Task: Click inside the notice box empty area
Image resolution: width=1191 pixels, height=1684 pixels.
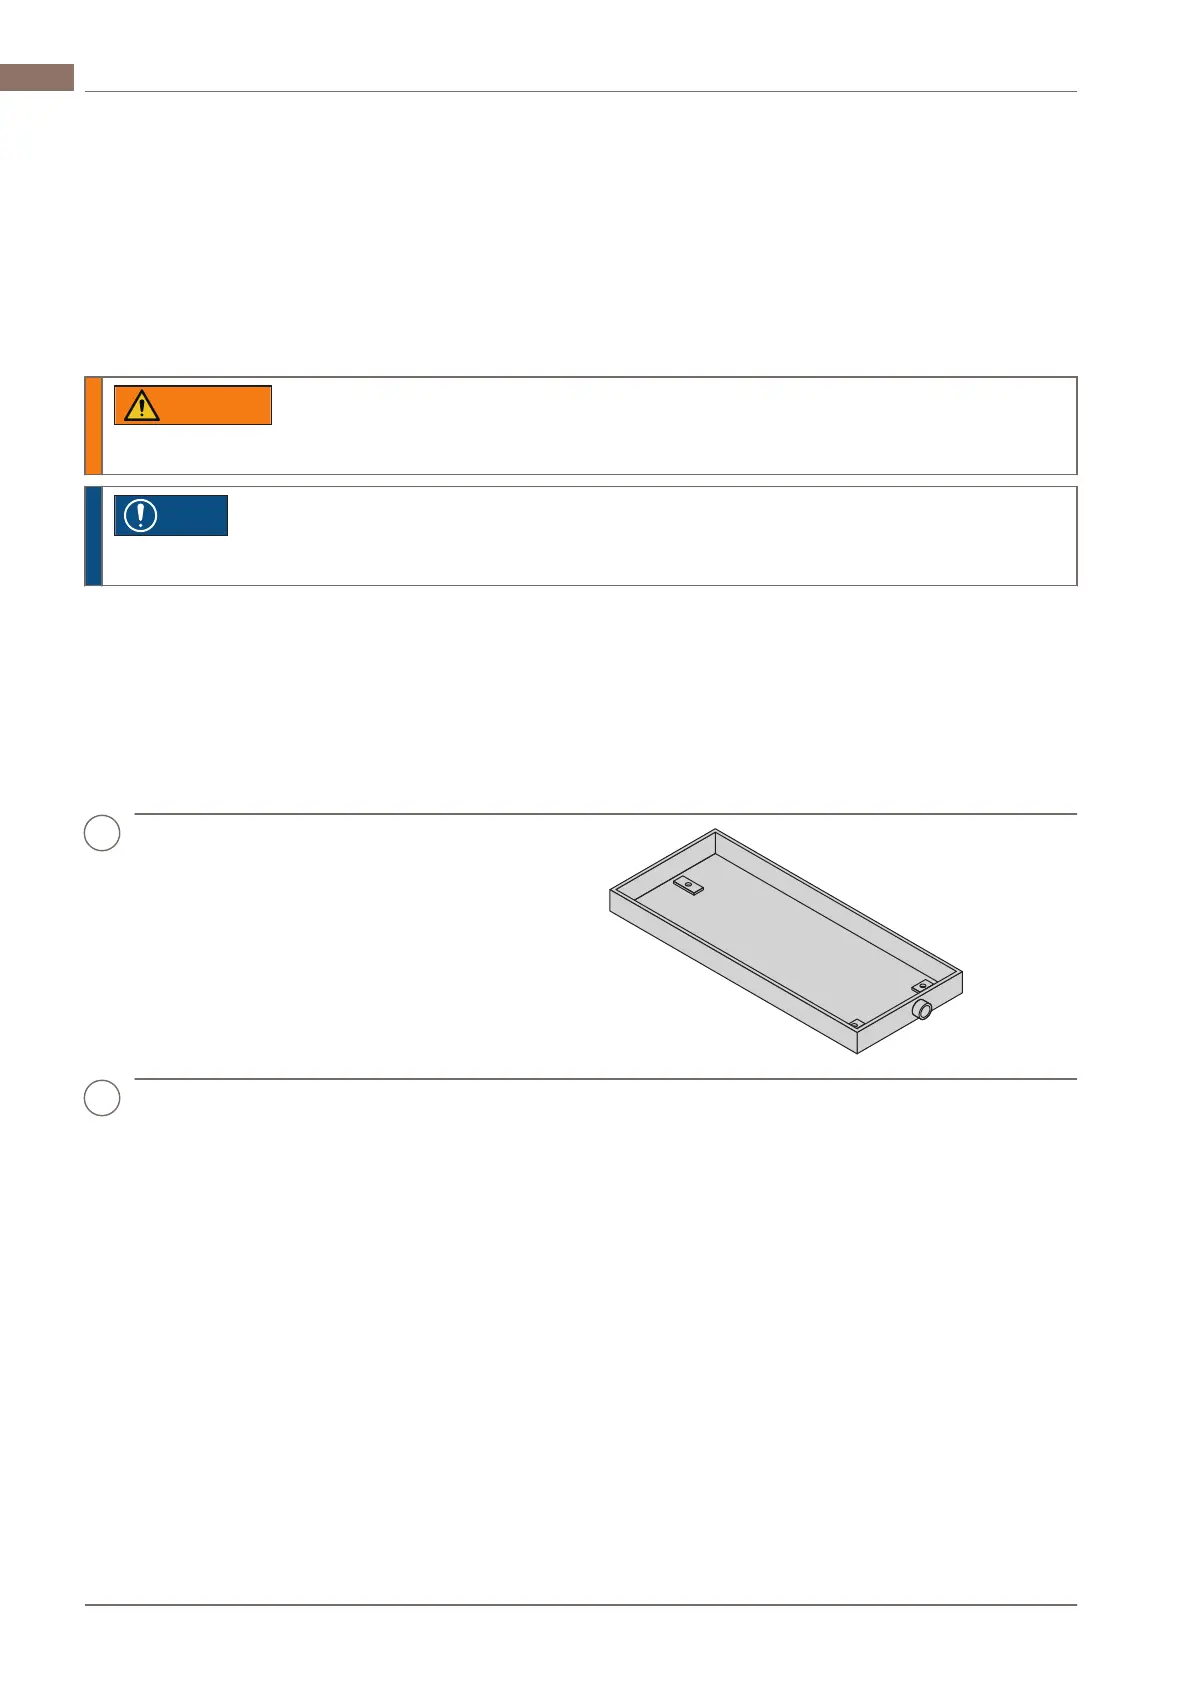Action: [x=650, y=536]
